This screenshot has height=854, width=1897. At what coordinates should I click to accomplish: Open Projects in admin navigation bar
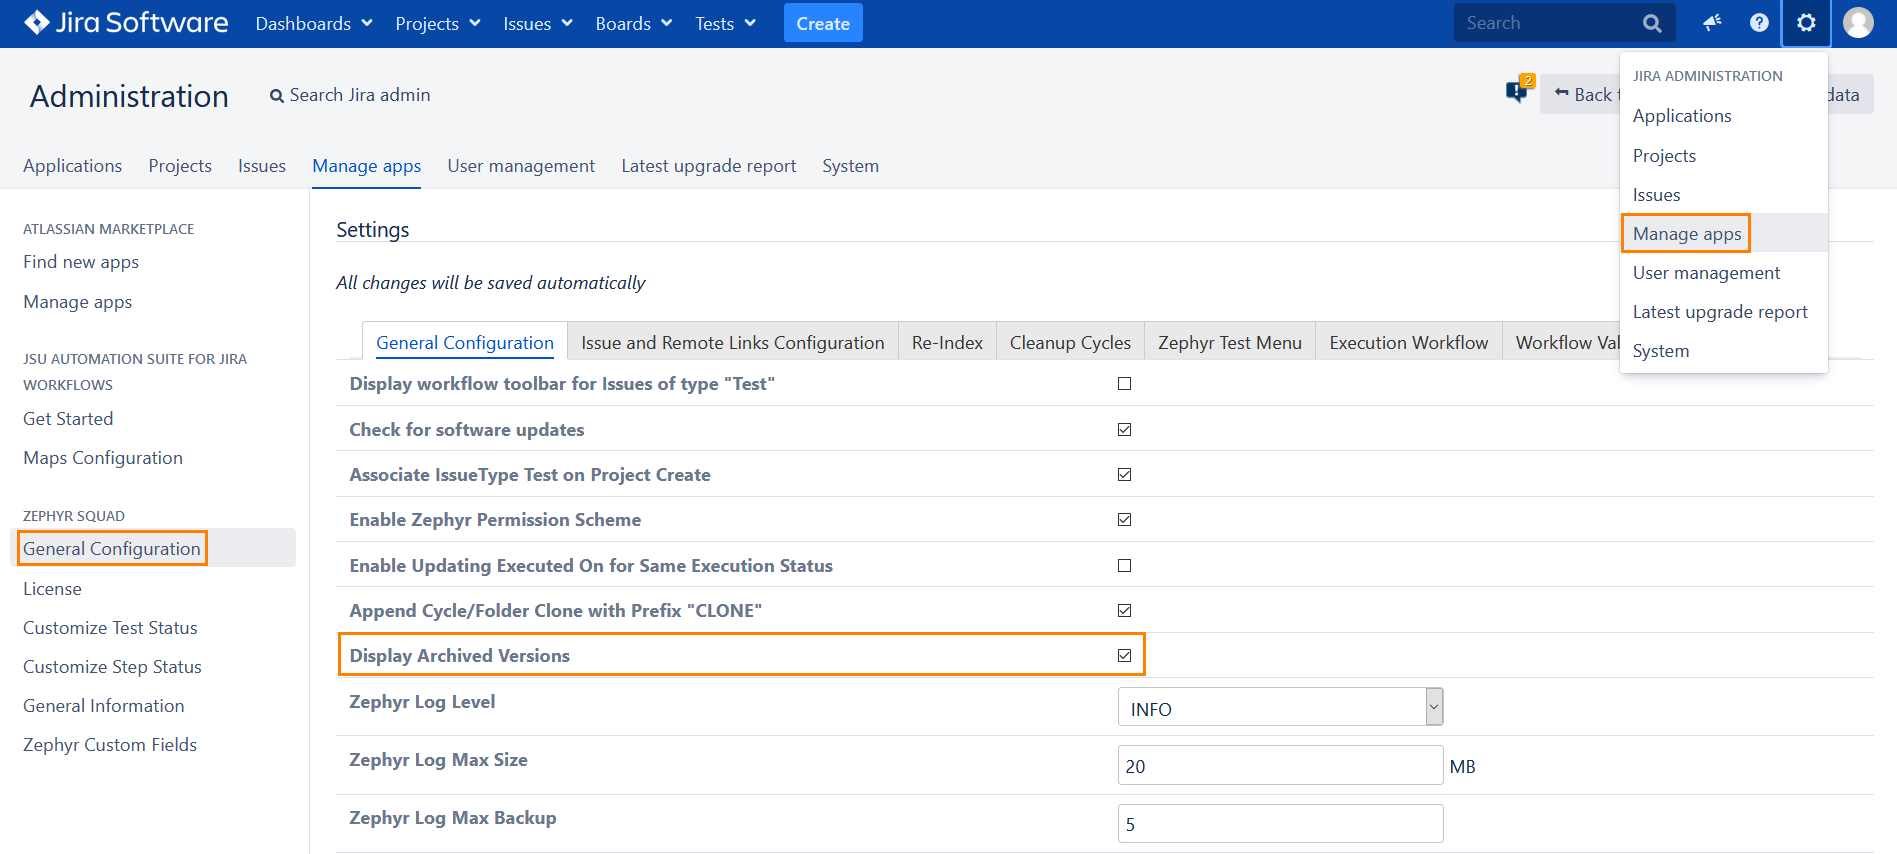click(180, 166)
